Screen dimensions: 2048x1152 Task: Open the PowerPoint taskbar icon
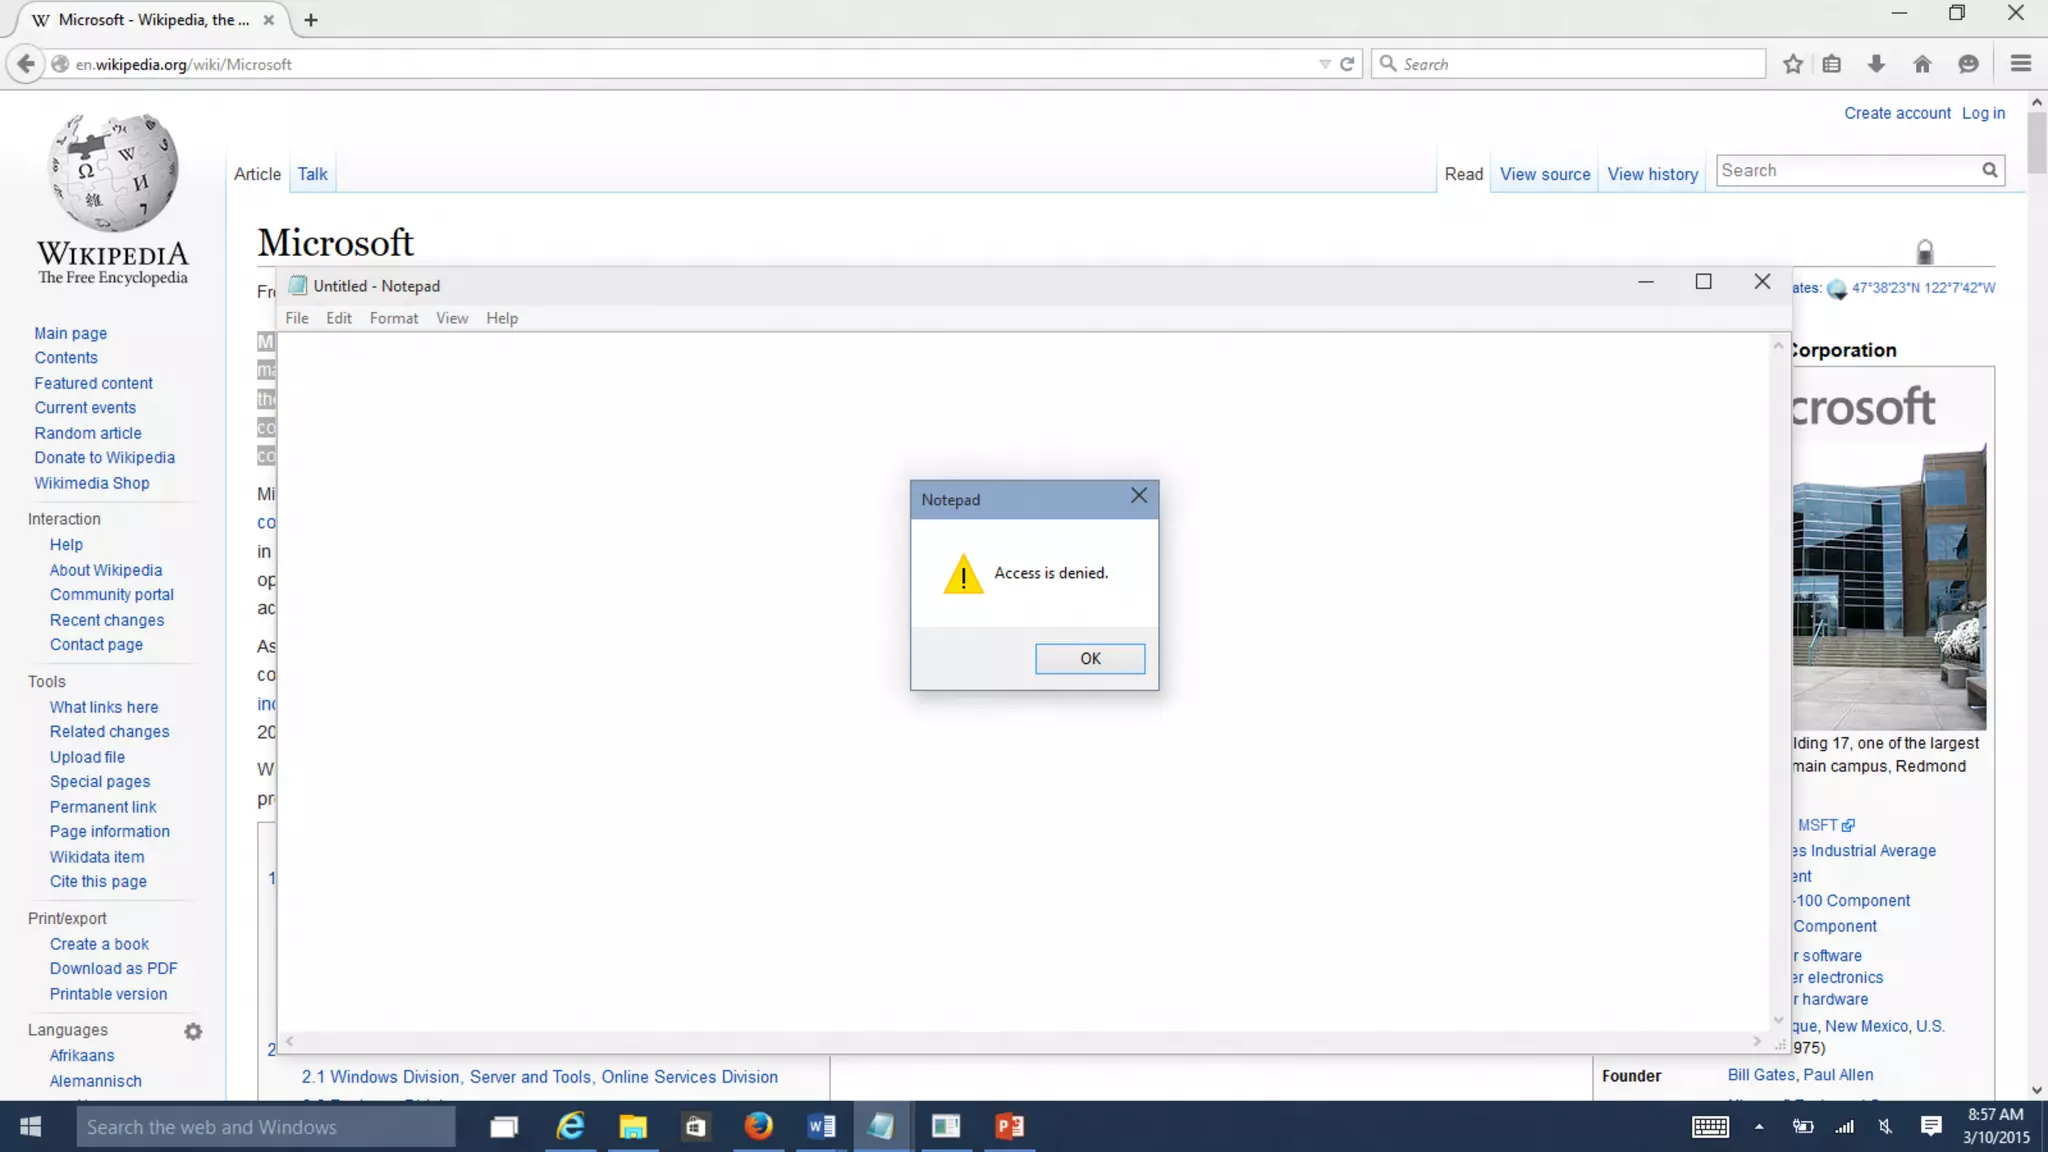pos(1009,1127)
